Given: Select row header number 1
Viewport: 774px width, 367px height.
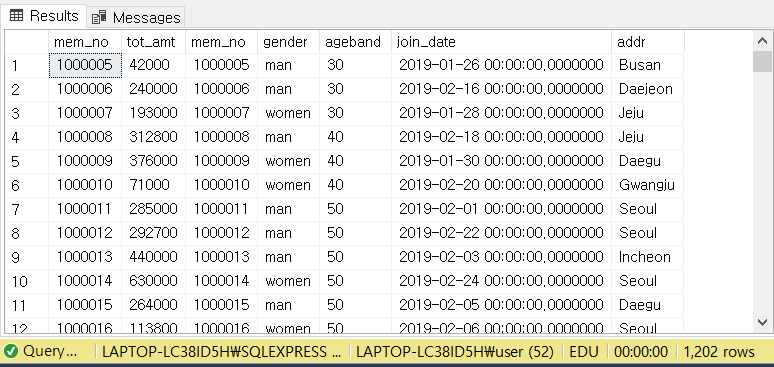Looking at the screenshot, I should (x=27, y=65).
